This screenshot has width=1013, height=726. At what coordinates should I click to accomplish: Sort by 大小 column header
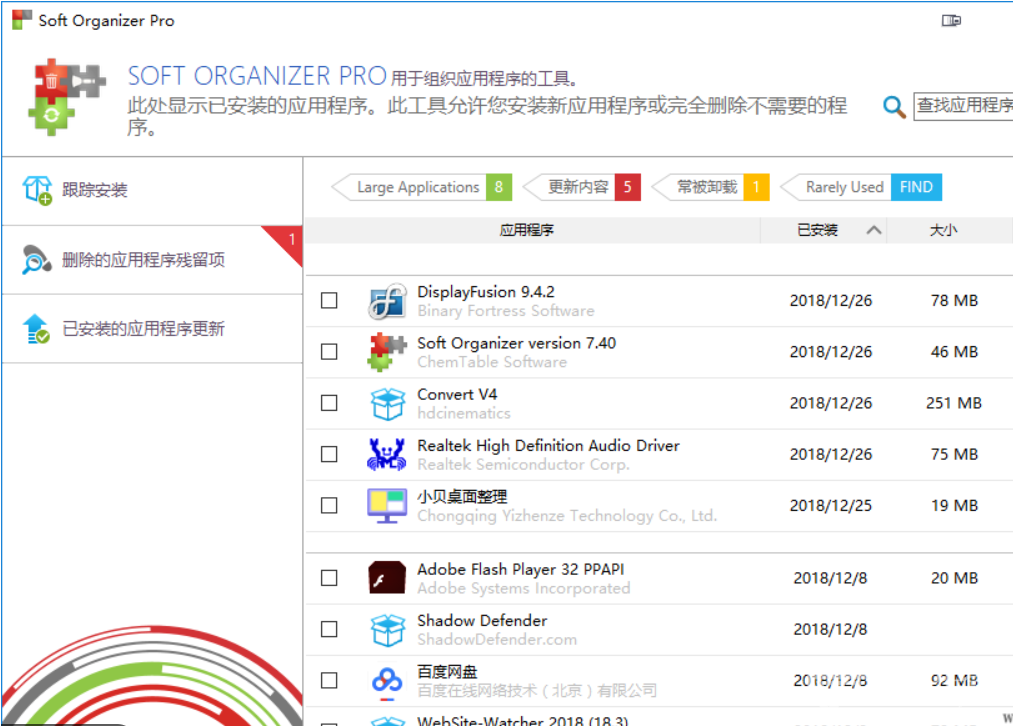click(x=943, y=230)
